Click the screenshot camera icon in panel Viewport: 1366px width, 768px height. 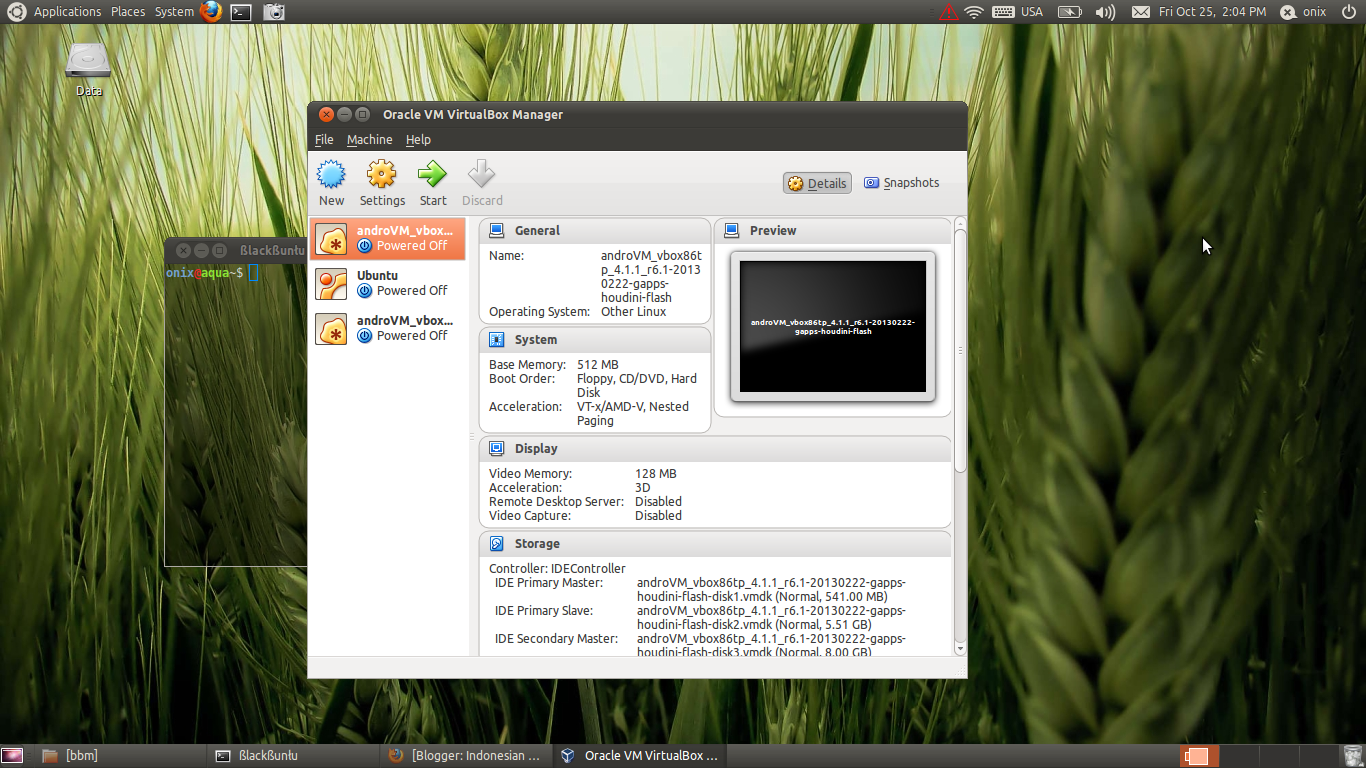(x=274, y=12)
